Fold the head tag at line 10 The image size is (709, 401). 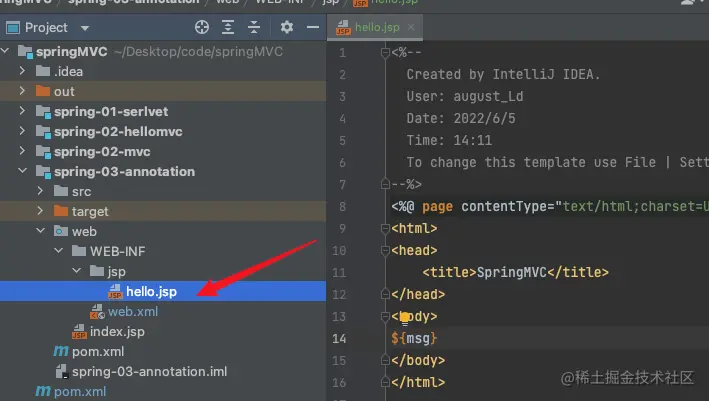[385, 250]
